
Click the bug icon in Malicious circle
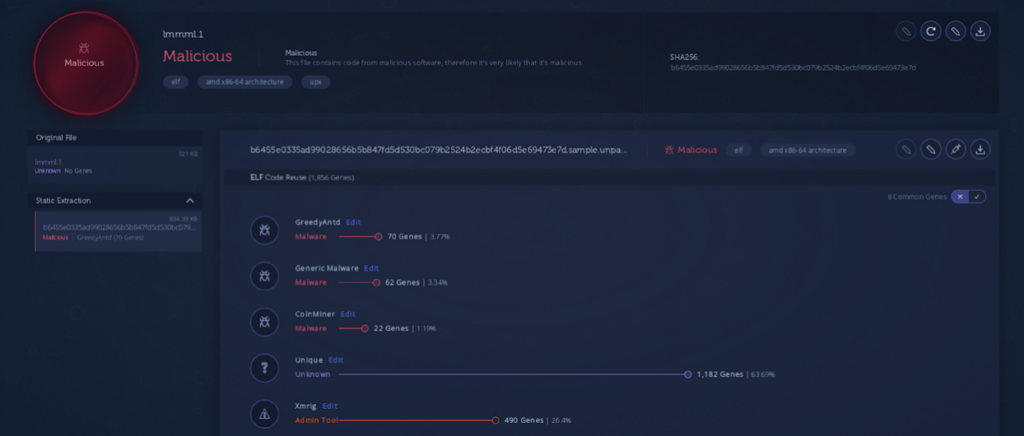coord(84,48)
